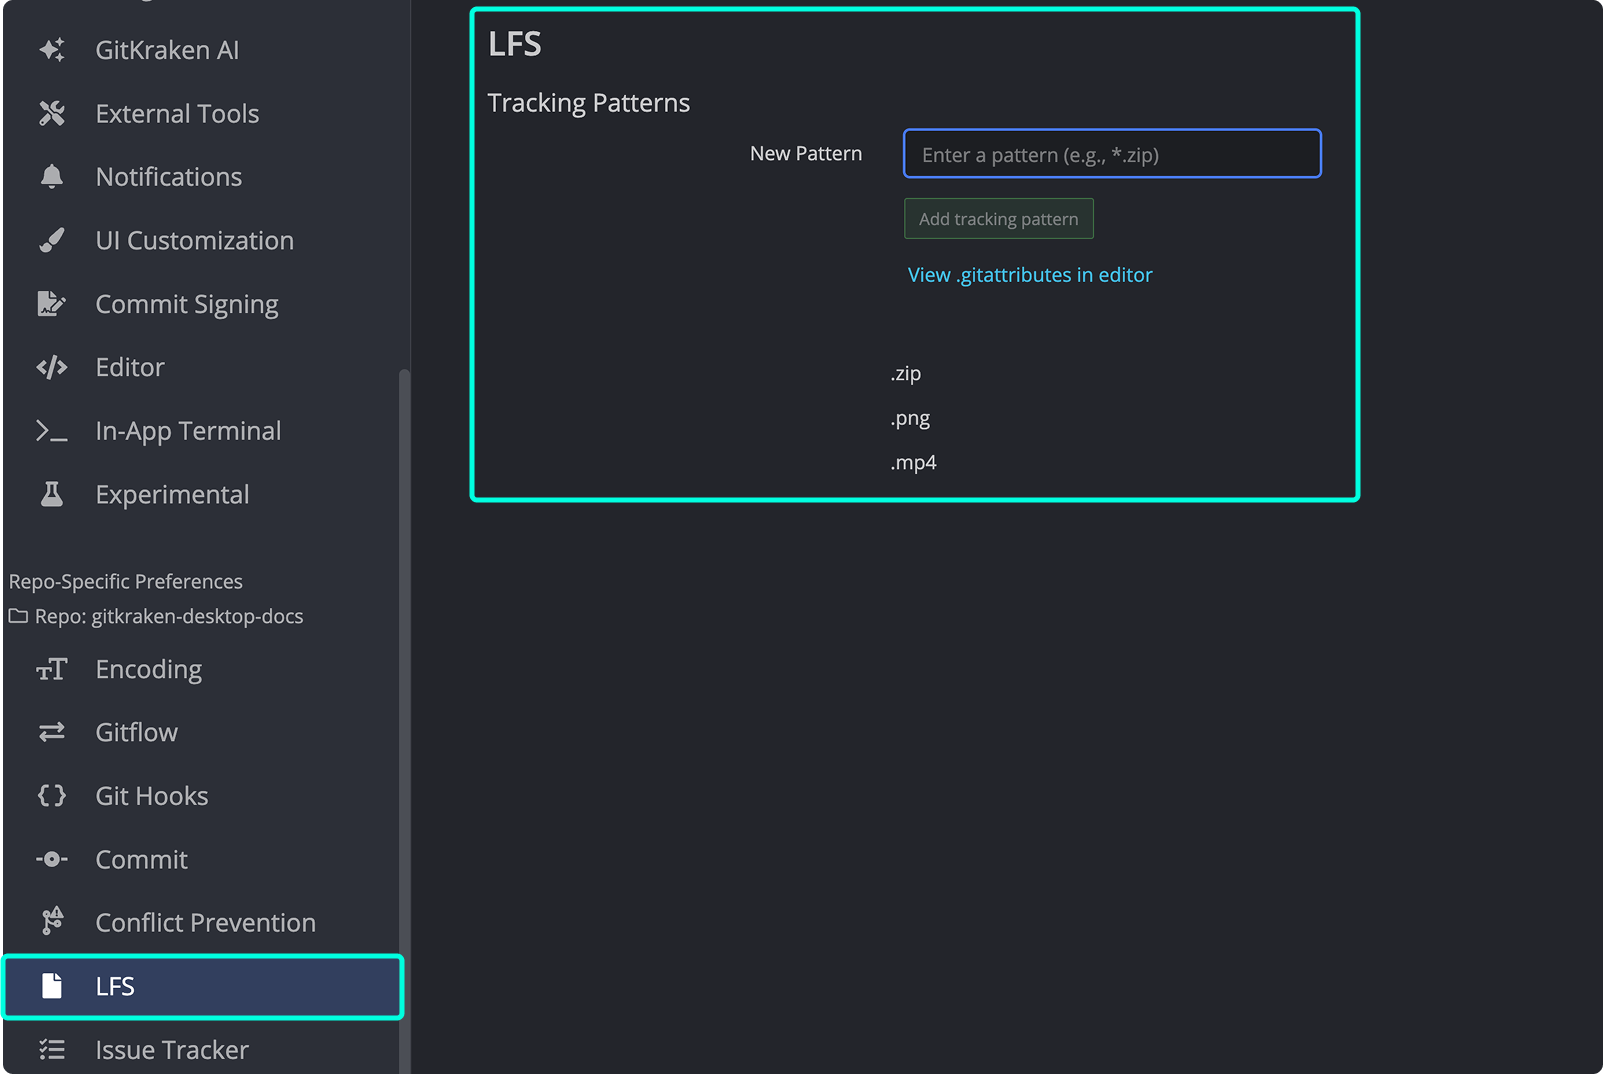Open the In-App Terminal prompt icon
1603x1074 pixels.
pyautogui.click(x=52, y=430)
